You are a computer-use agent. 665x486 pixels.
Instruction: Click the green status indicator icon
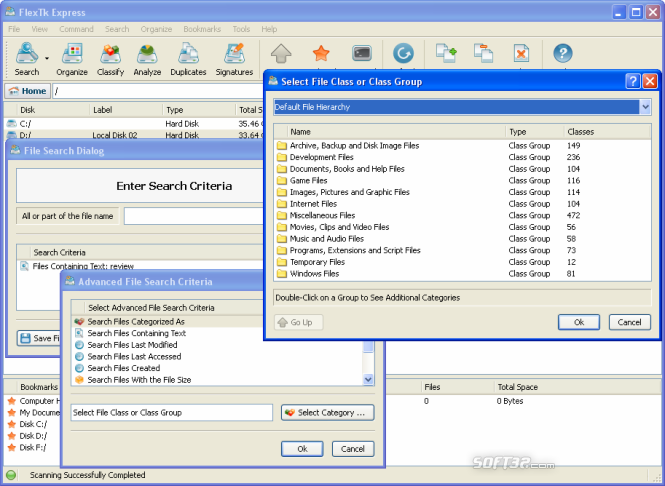[11, 475]
